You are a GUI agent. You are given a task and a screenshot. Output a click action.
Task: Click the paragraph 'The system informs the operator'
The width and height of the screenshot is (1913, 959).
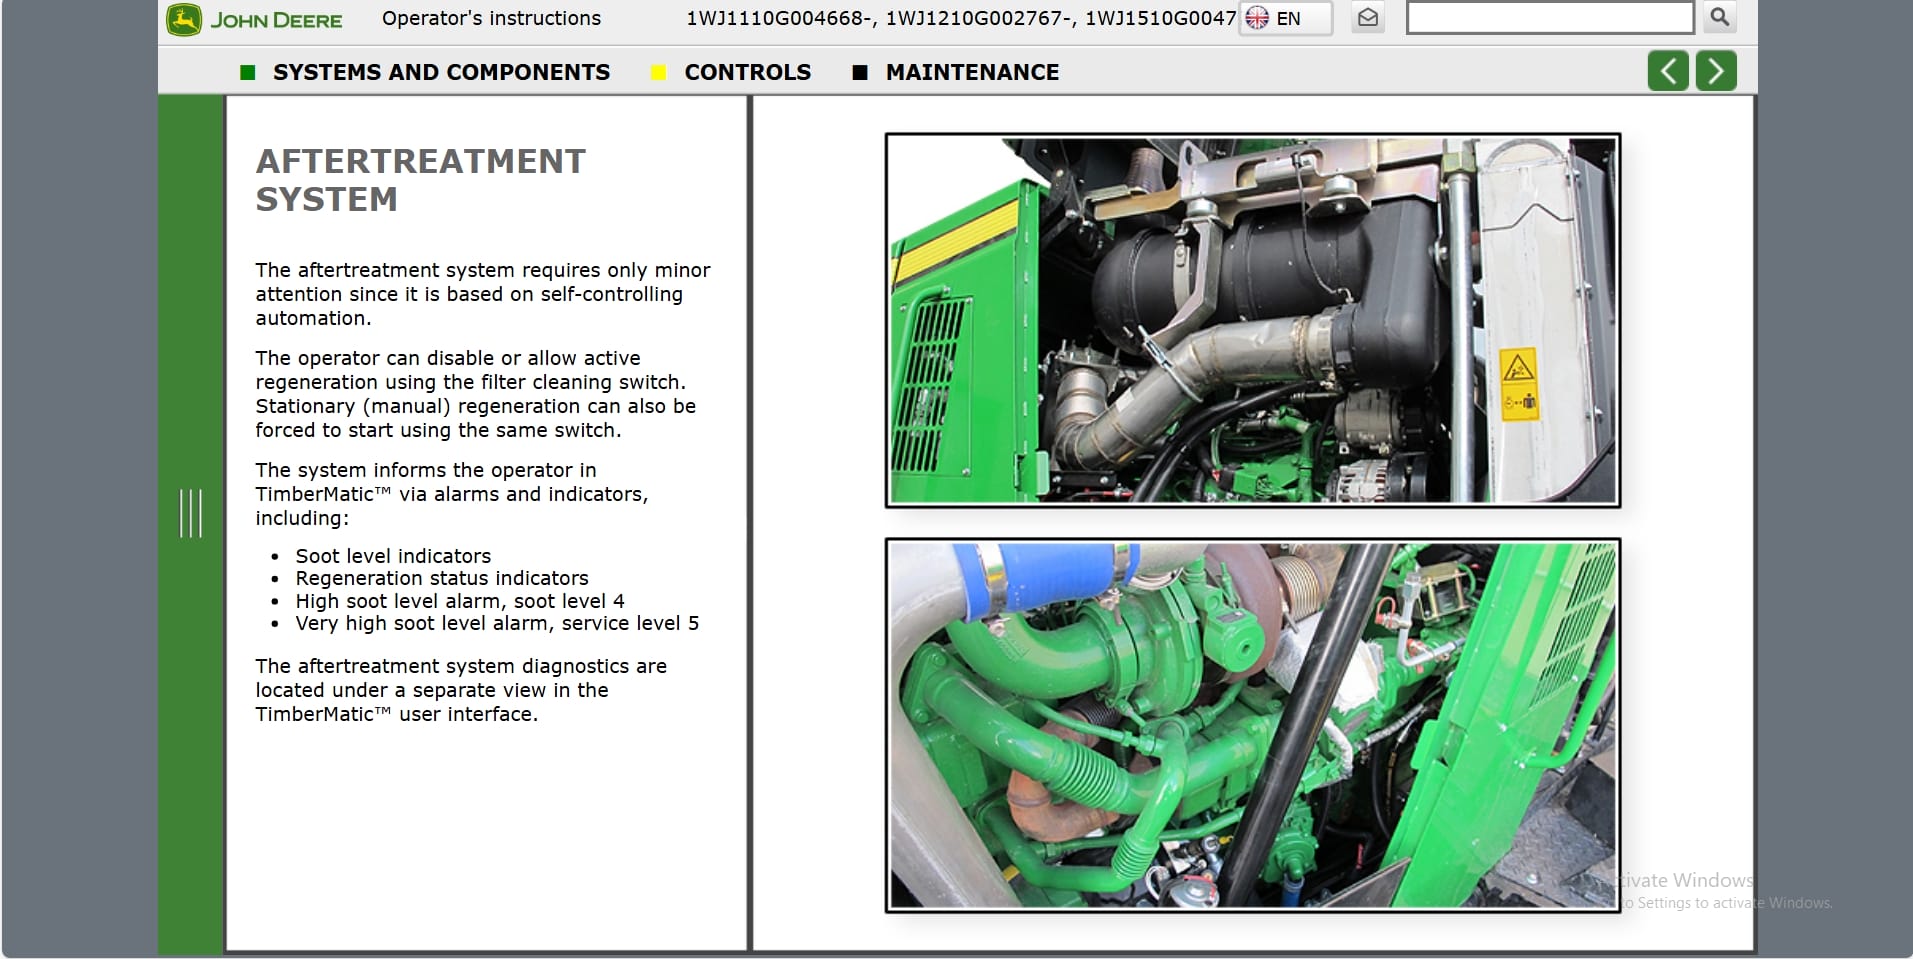[x=452, y=494]
